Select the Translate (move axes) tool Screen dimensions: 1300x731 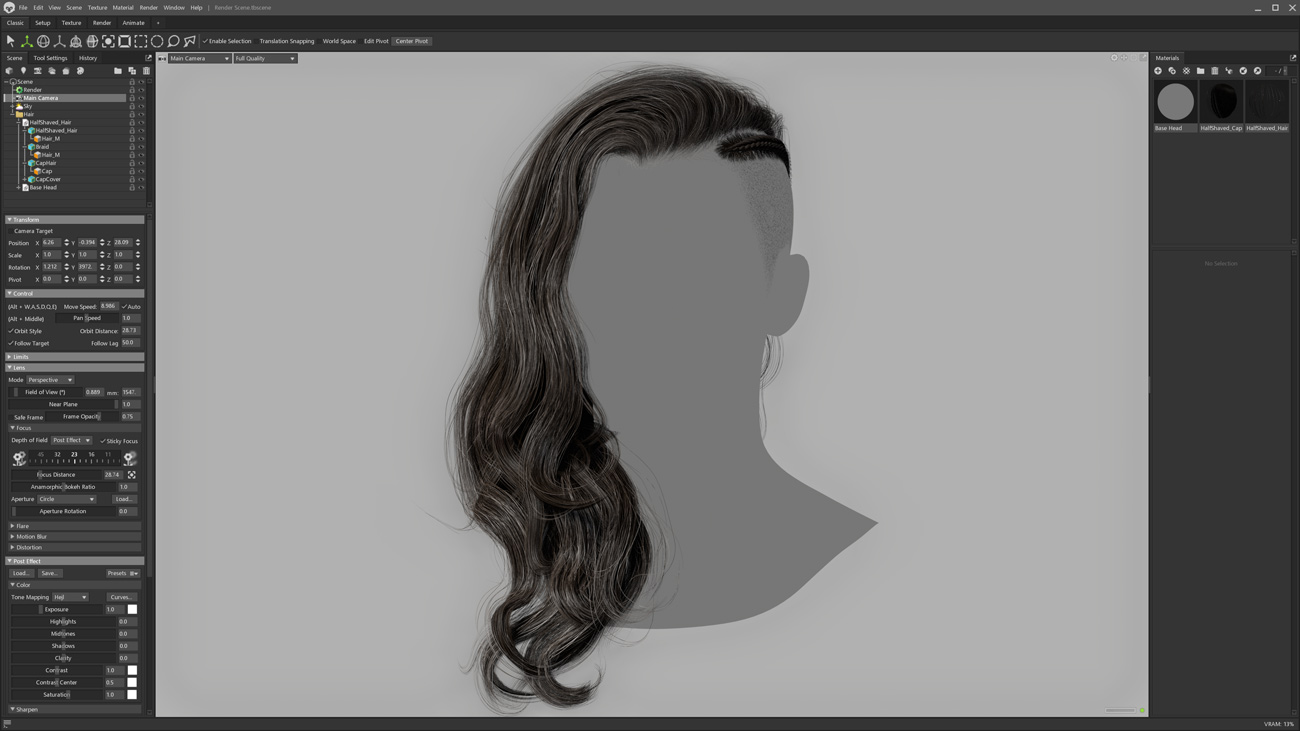click(x=27, y=41)
